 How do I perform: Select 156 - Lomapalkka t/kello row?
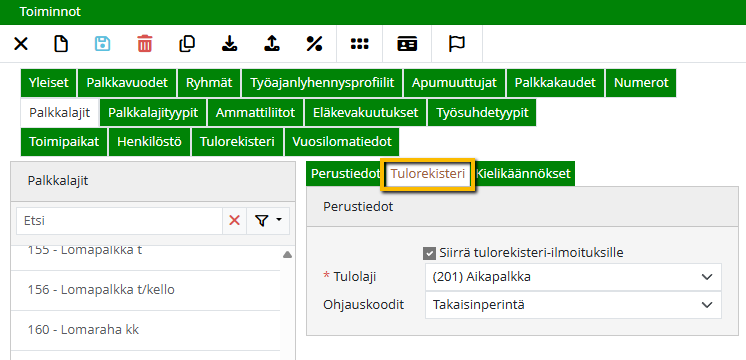coord(145,290)
